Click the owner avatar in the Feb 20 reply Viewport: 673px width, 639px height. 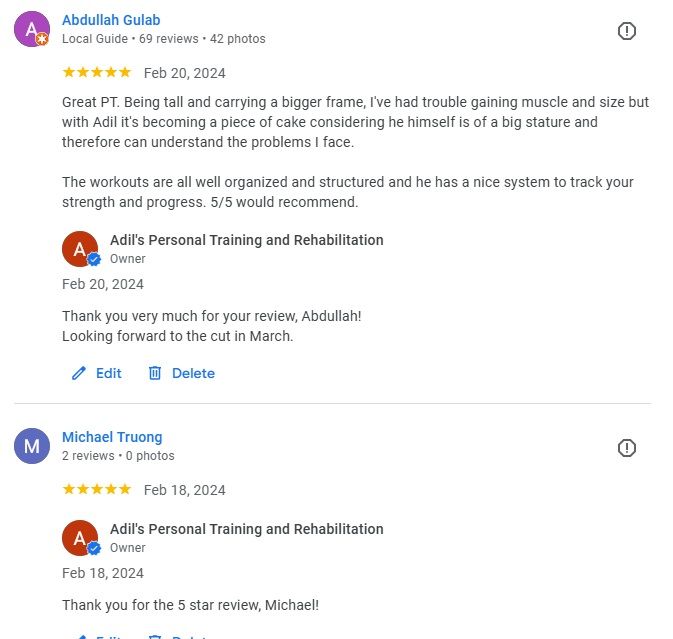80,249
